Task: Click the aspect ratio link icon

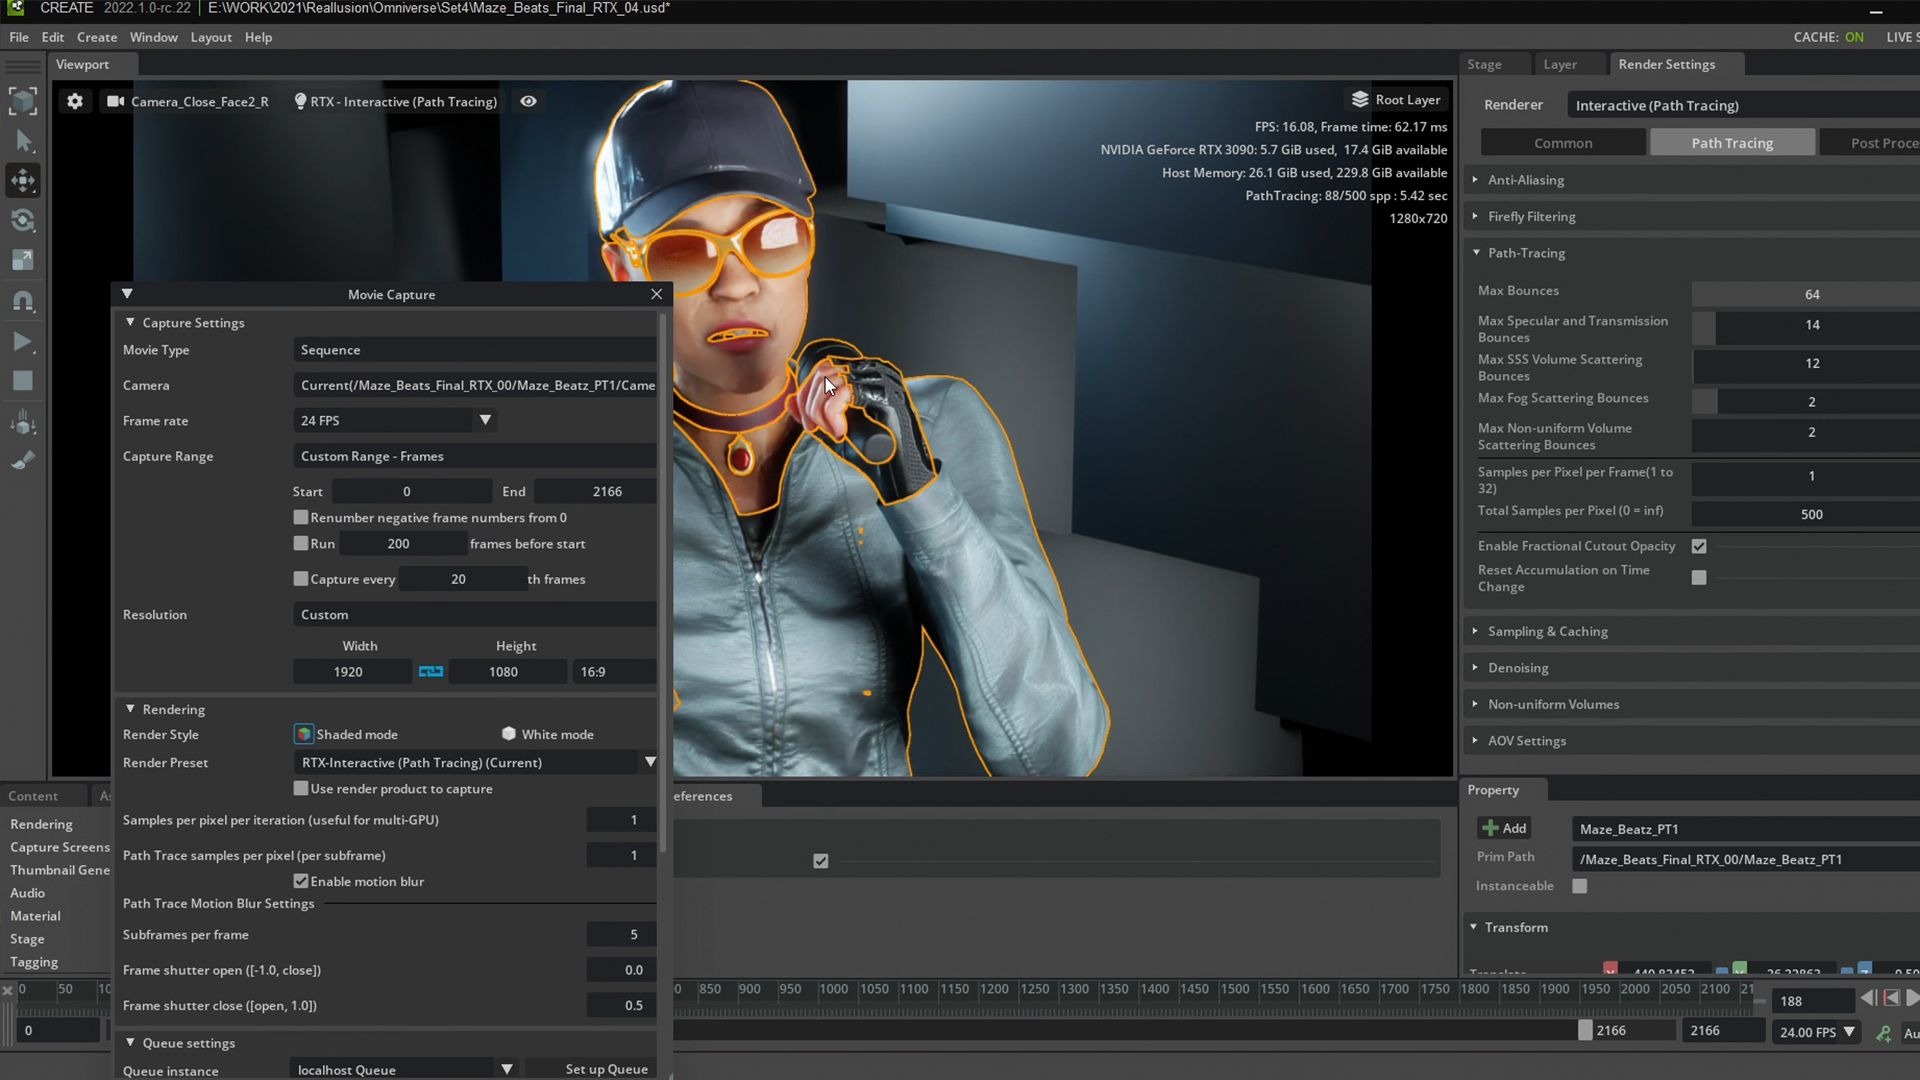Action: 431,672
